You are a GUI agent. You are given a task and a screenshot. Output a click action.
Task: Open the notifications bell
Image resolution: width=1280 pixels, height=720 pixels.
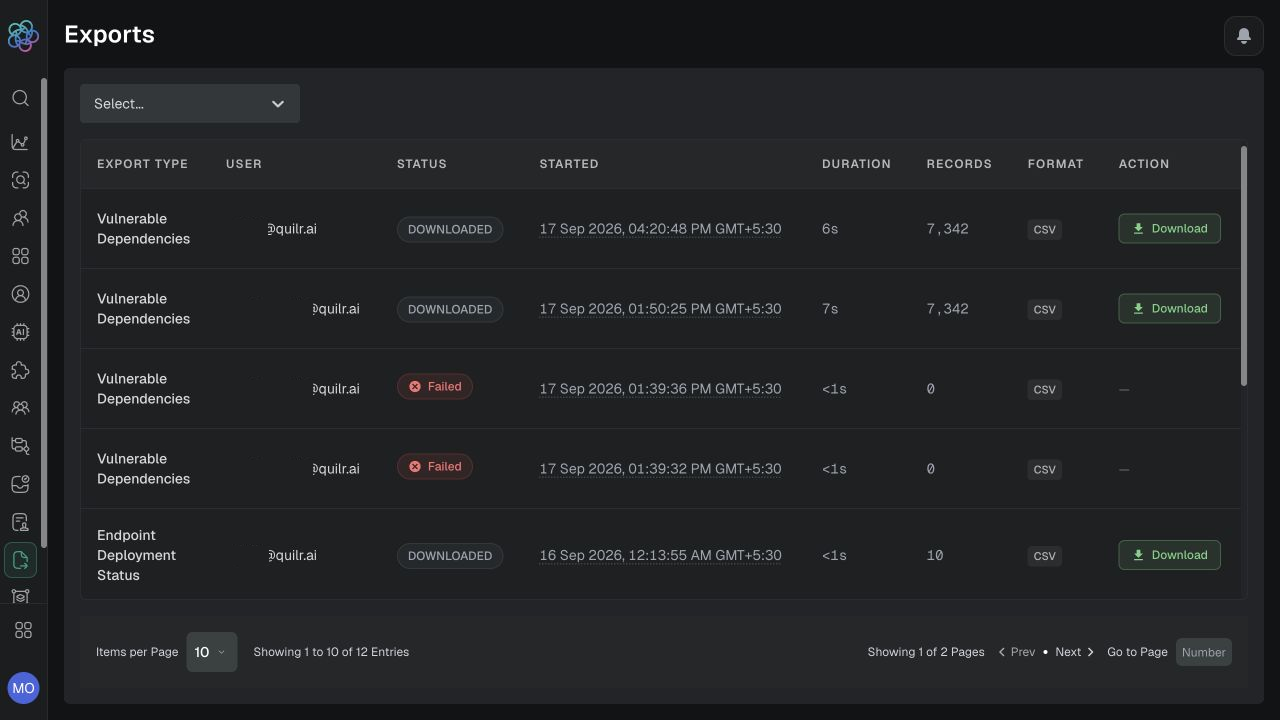1244,36
